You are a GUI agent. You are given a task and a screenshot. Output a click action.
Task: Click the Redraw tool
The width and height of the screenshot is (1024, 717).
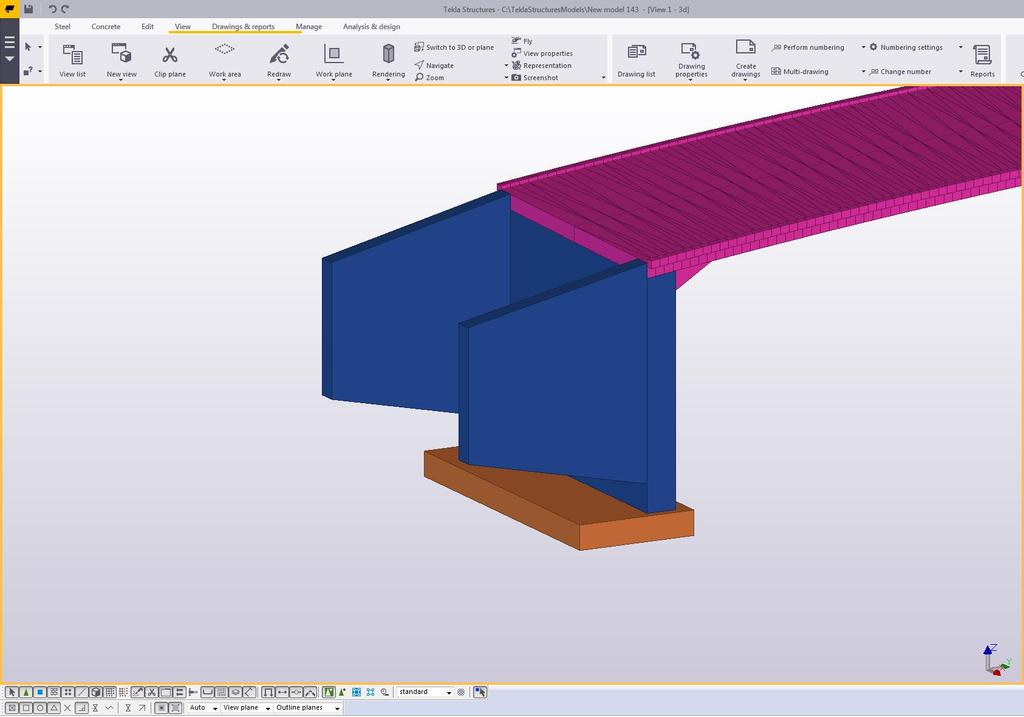pos(279,60)
